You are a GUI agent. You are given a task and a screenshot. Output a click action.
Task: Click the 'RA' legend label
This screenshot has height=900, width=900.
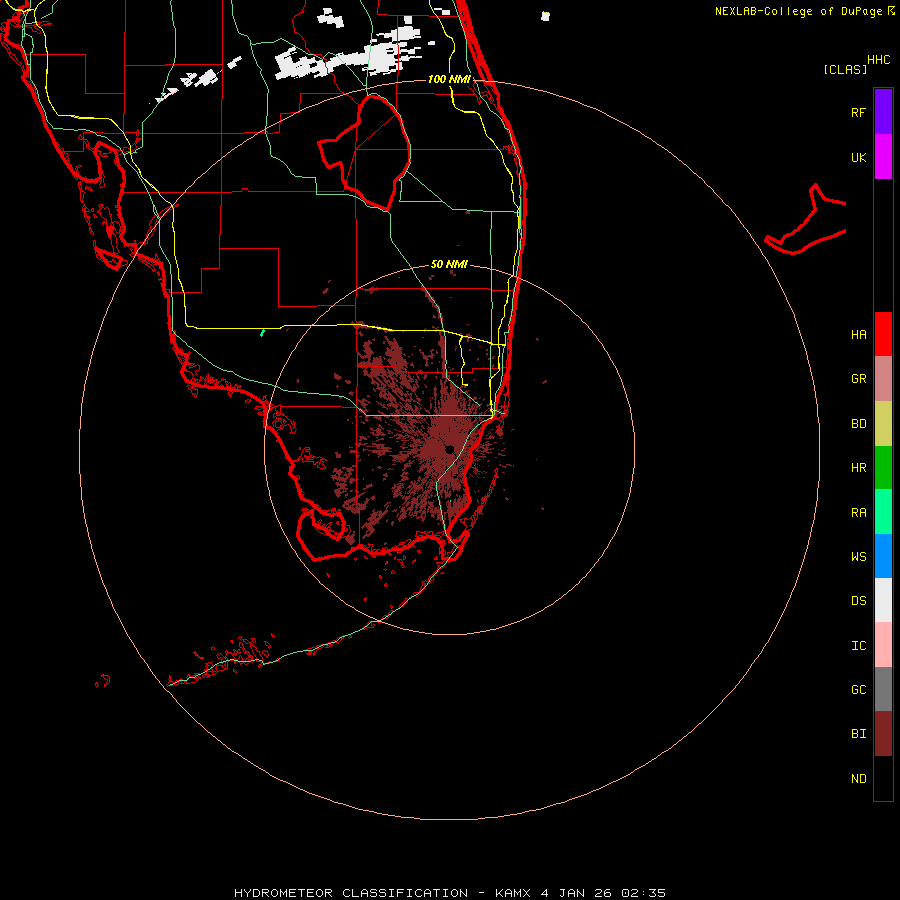(858, 513)
